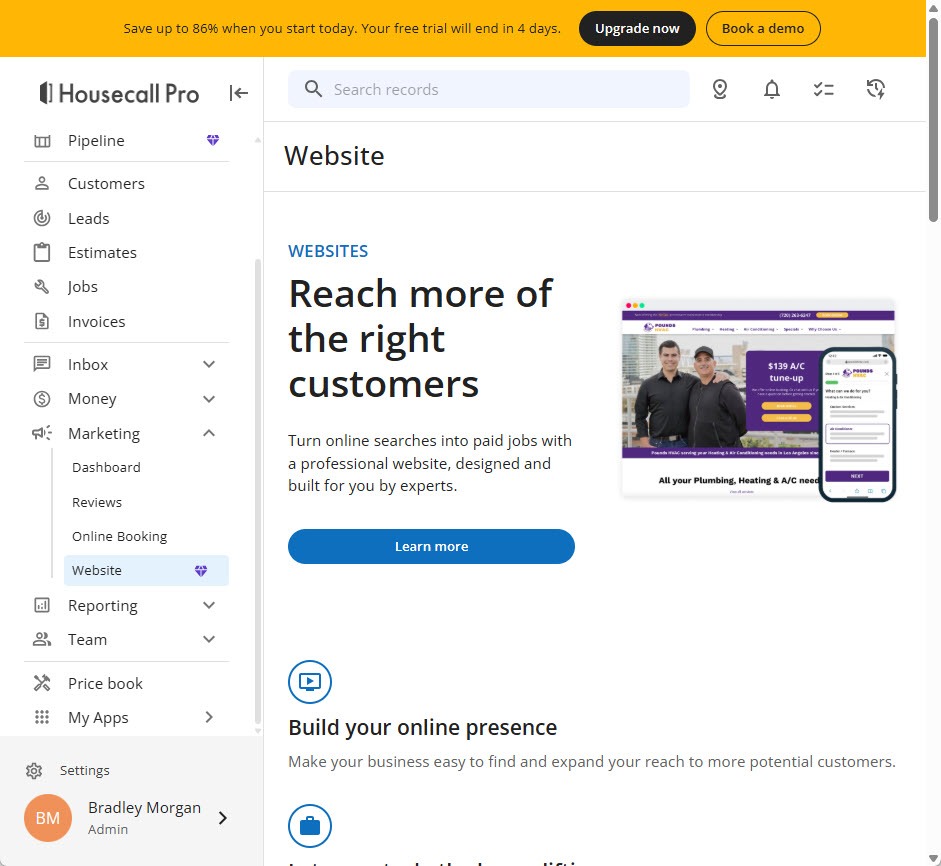Open the Customers page
The image size is (941, 866).
coord(106,184)
